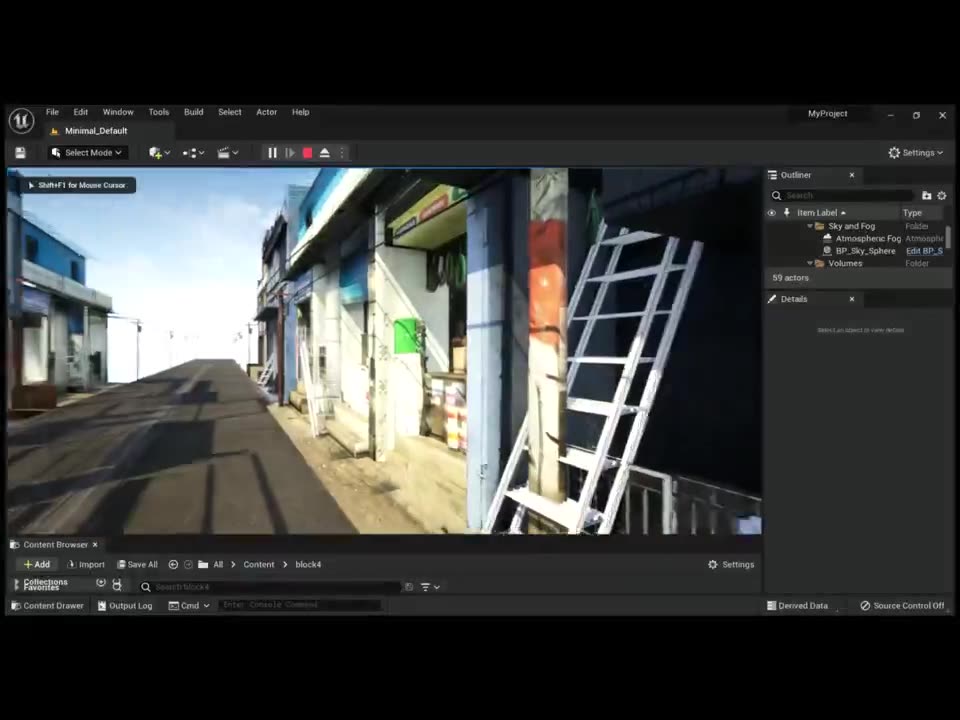
Task: Click the collections search icon
Action: pyautogui.click(x=117, y=585)
